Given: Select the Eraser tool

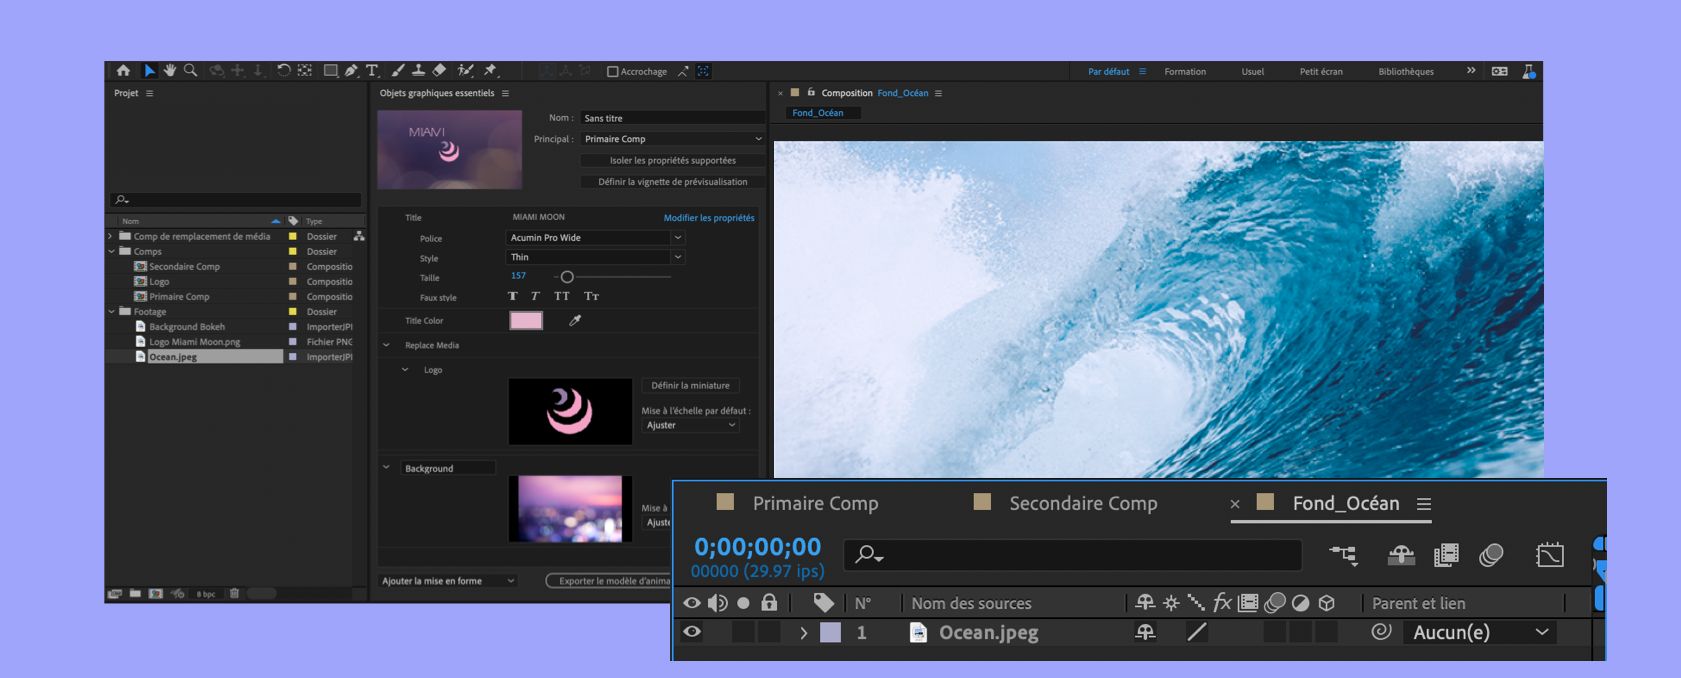Looking at the screenshot, I should click(x=439, y=71).
